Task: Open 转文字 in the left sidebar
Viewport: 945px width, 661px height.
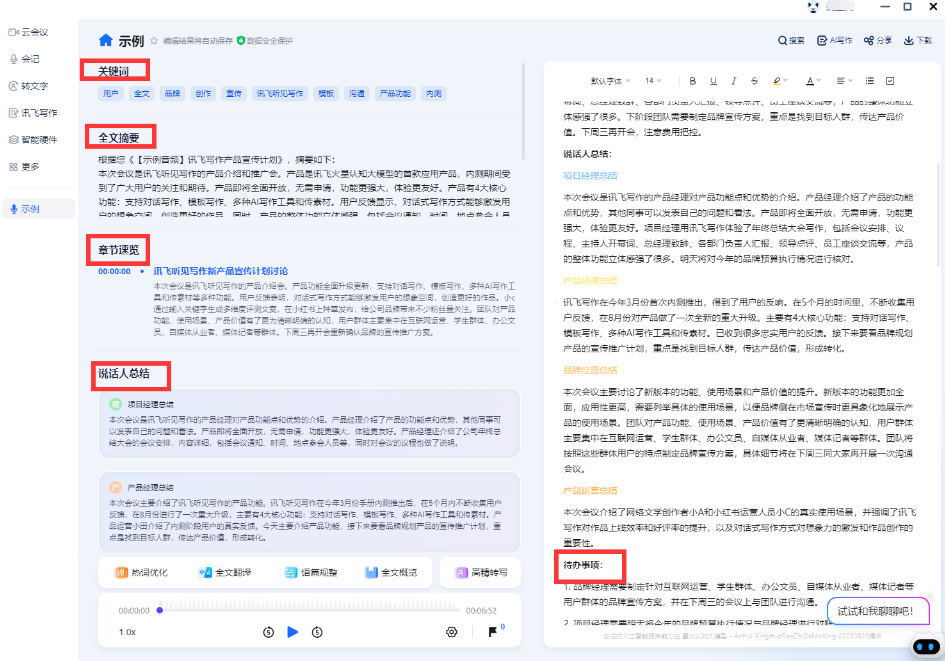Action: point(28,86)
